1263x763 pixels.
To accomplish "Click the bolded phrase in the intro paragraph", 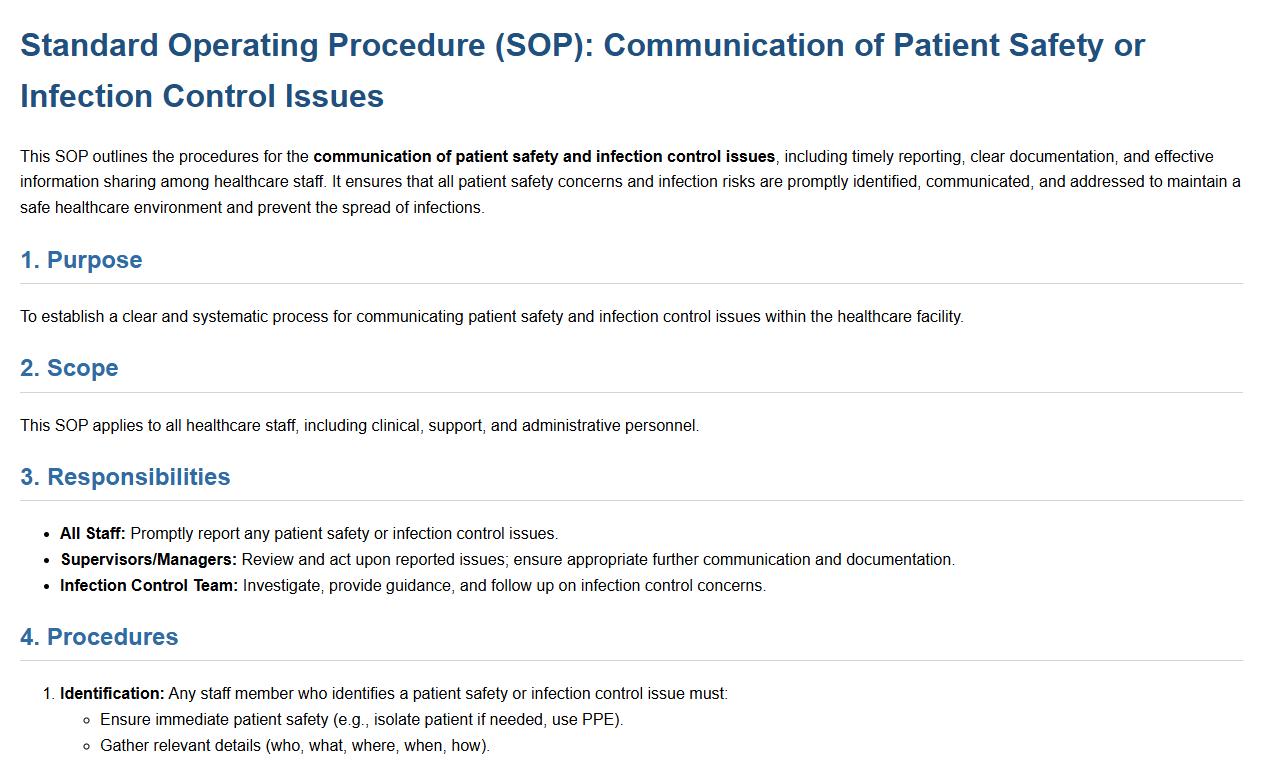I will pyautogui.click(x=544, y=156).
